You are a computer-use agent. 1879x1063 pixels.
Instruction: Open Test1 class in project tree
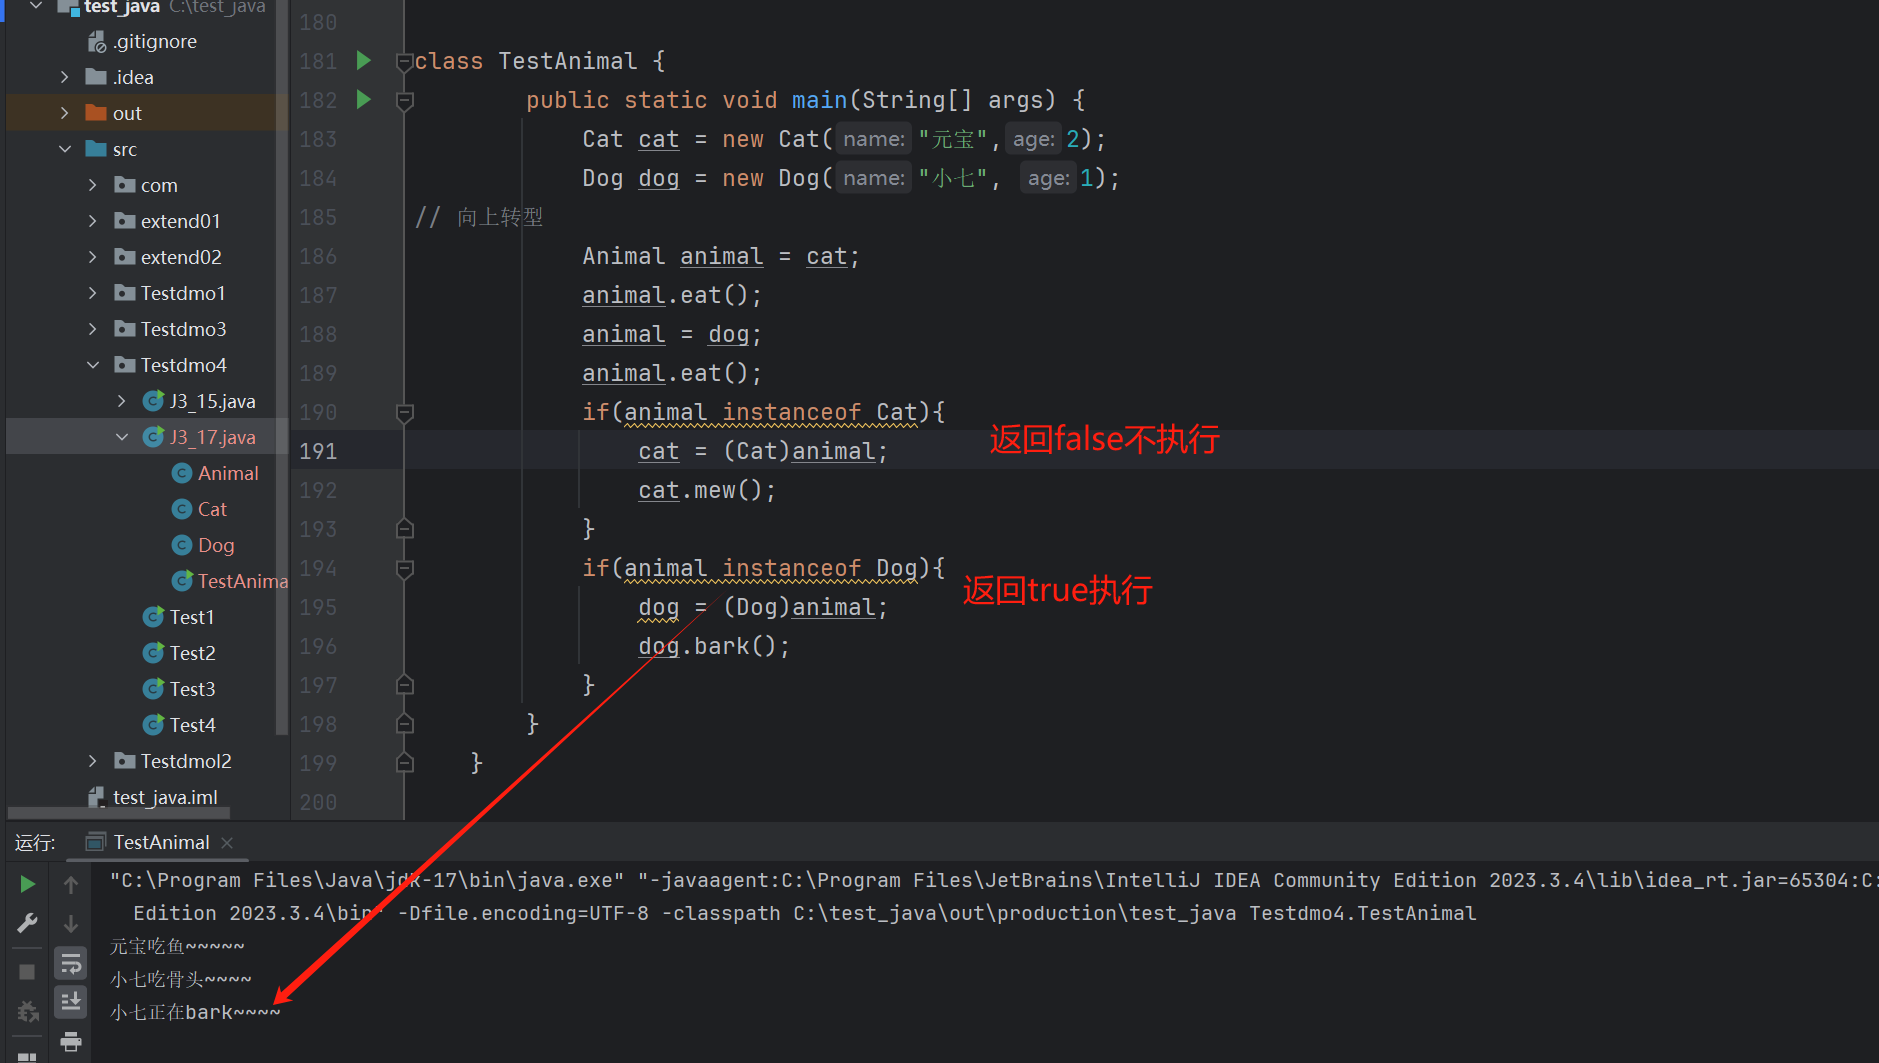tap(192, 617)
